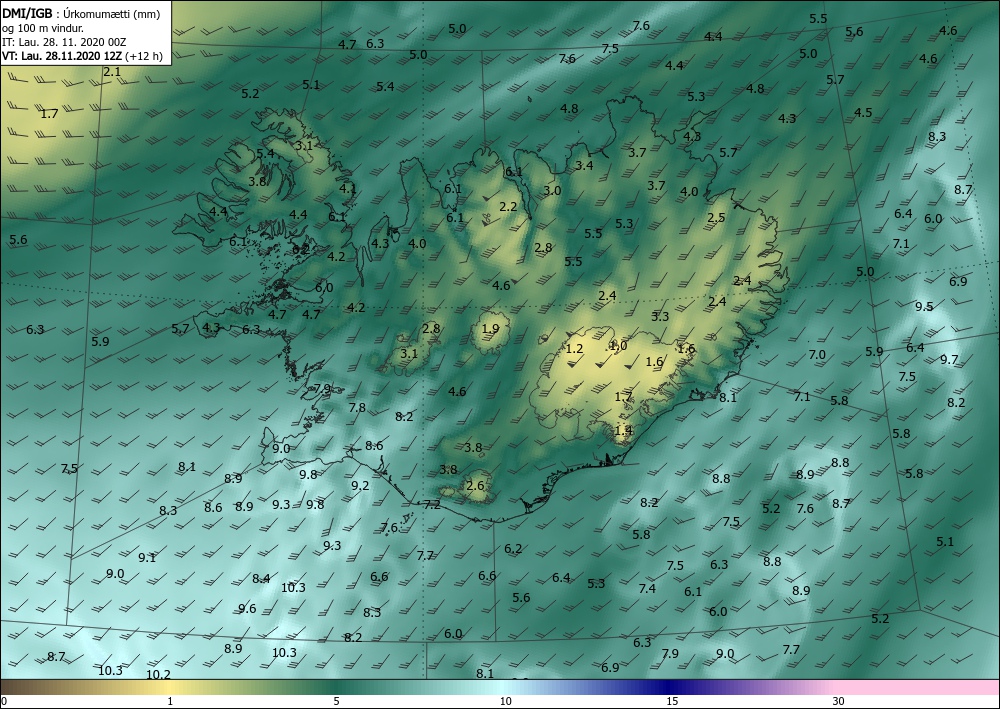Click the 0 tick on the color scale
Image resolution: width=1000 pixels, height=709 pixels.
point(4,701)
